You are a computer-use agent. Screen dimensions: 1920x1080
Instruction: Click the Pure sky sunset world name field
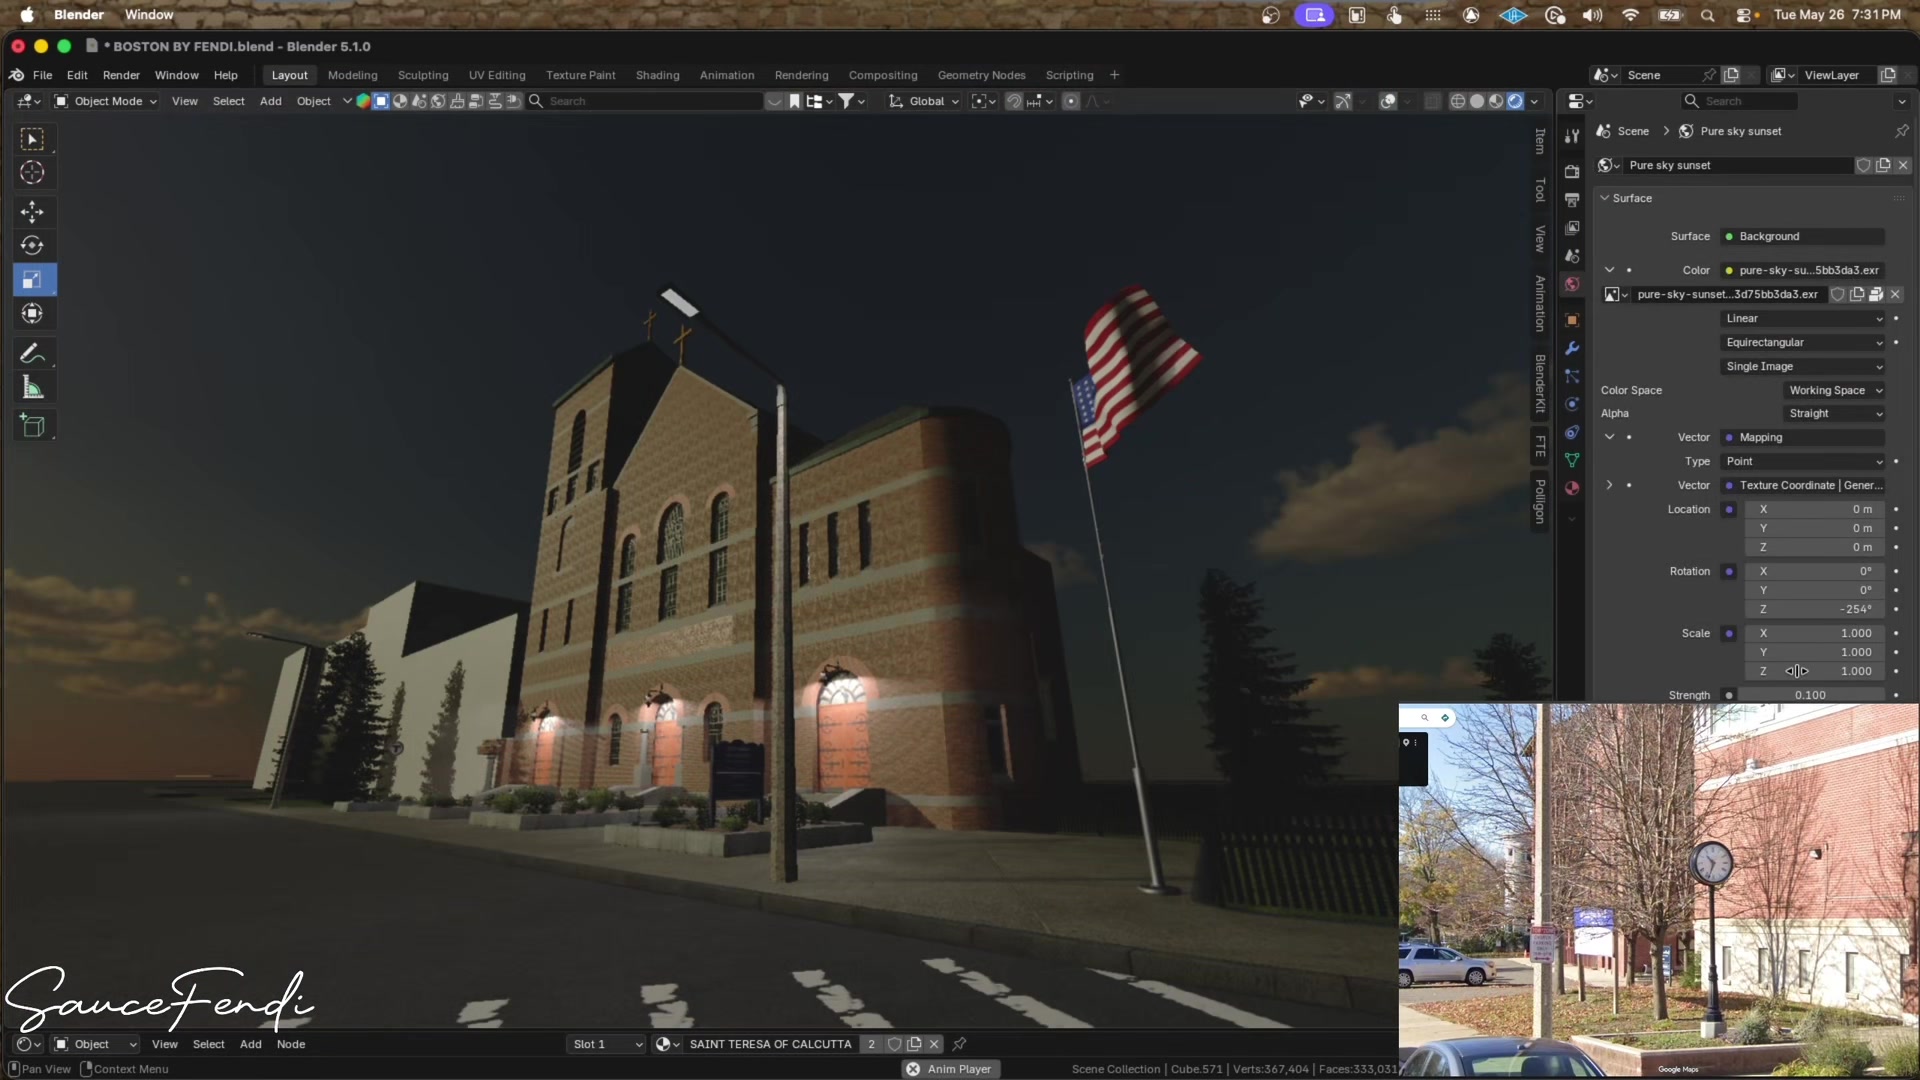tap(1738, 165)
